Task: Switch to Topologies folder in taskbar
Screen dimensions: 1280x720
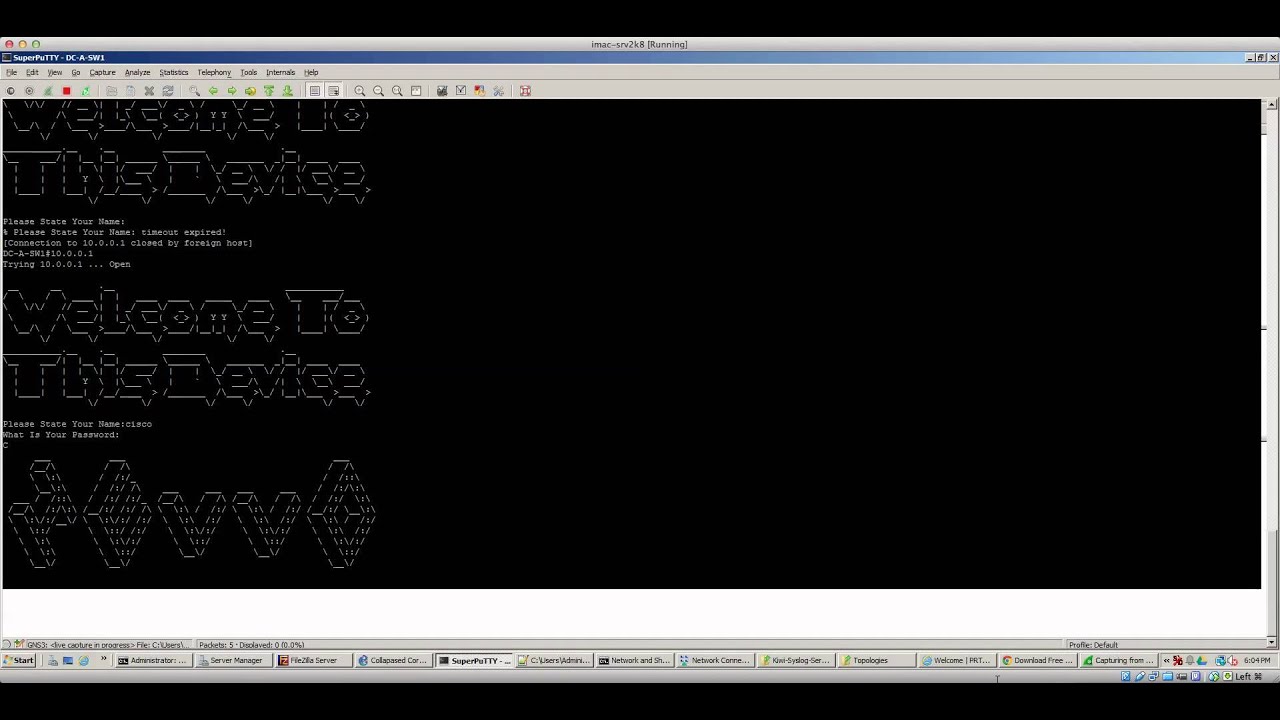Action: 875,660
